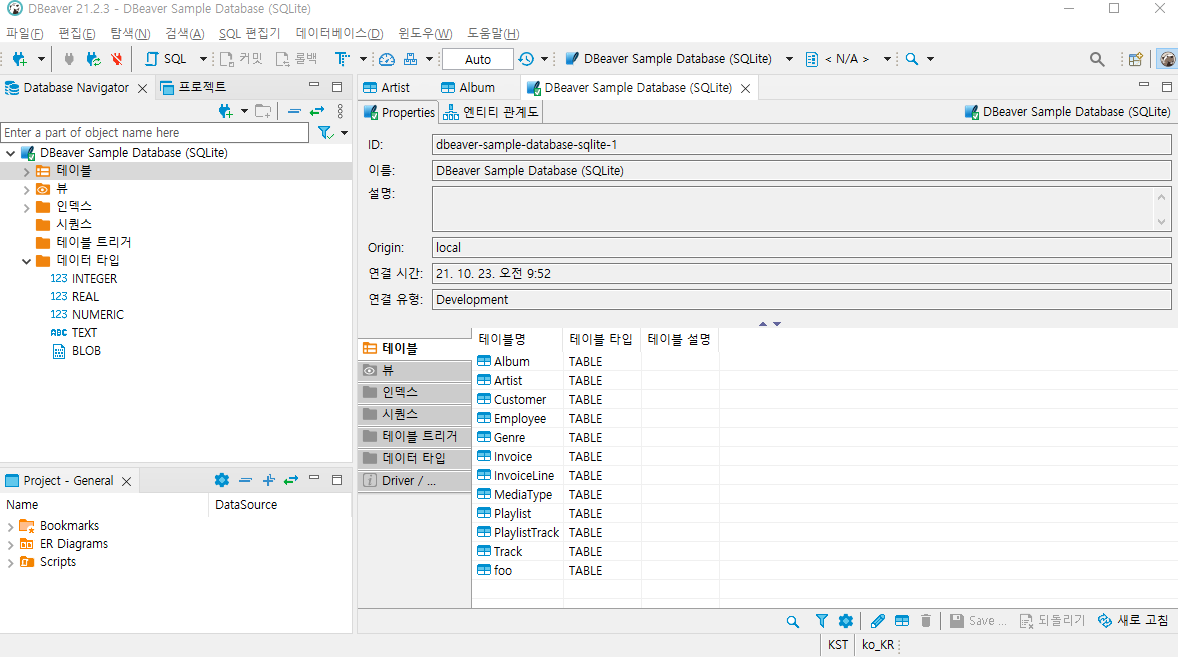Switch to the 엔티티 관계도 tab
The height and width of the screenshot is (657, 1178).
tap(491, 112)
